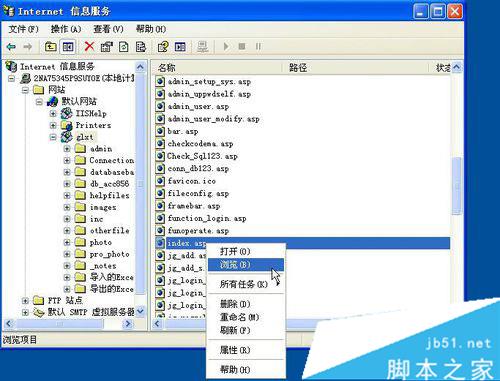The image size is (500, 381).
Task: Click tree pane scroll up arrow
Action: tap(140, 67)
